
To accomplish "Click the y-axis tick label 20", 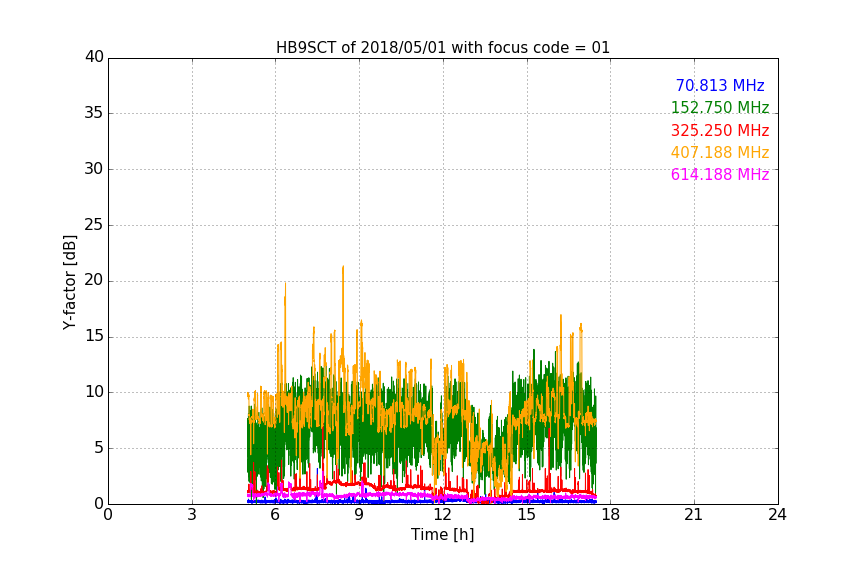I will pyautogui.click(x=94, y=281).
